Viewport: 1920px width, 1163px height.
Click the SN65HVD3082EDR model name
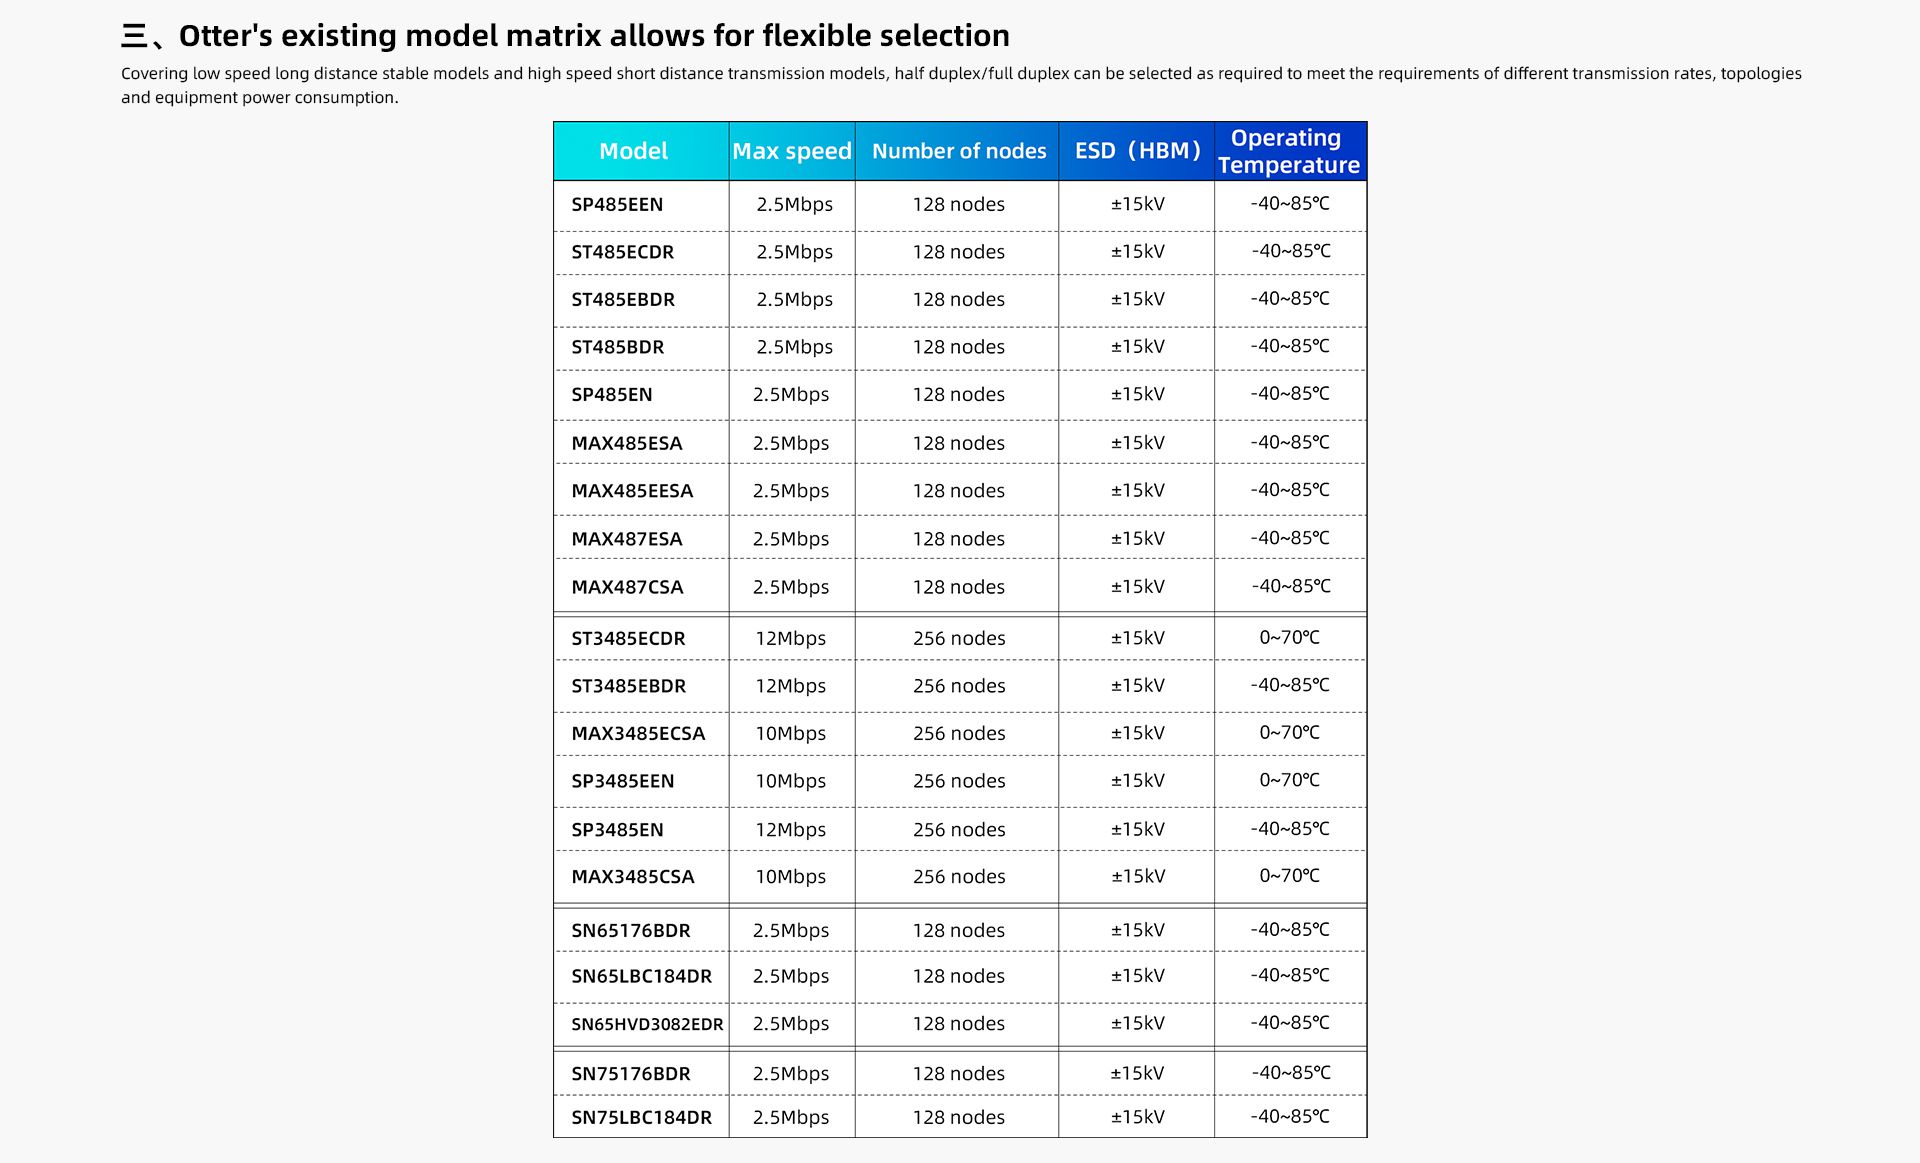point(647,1025)
